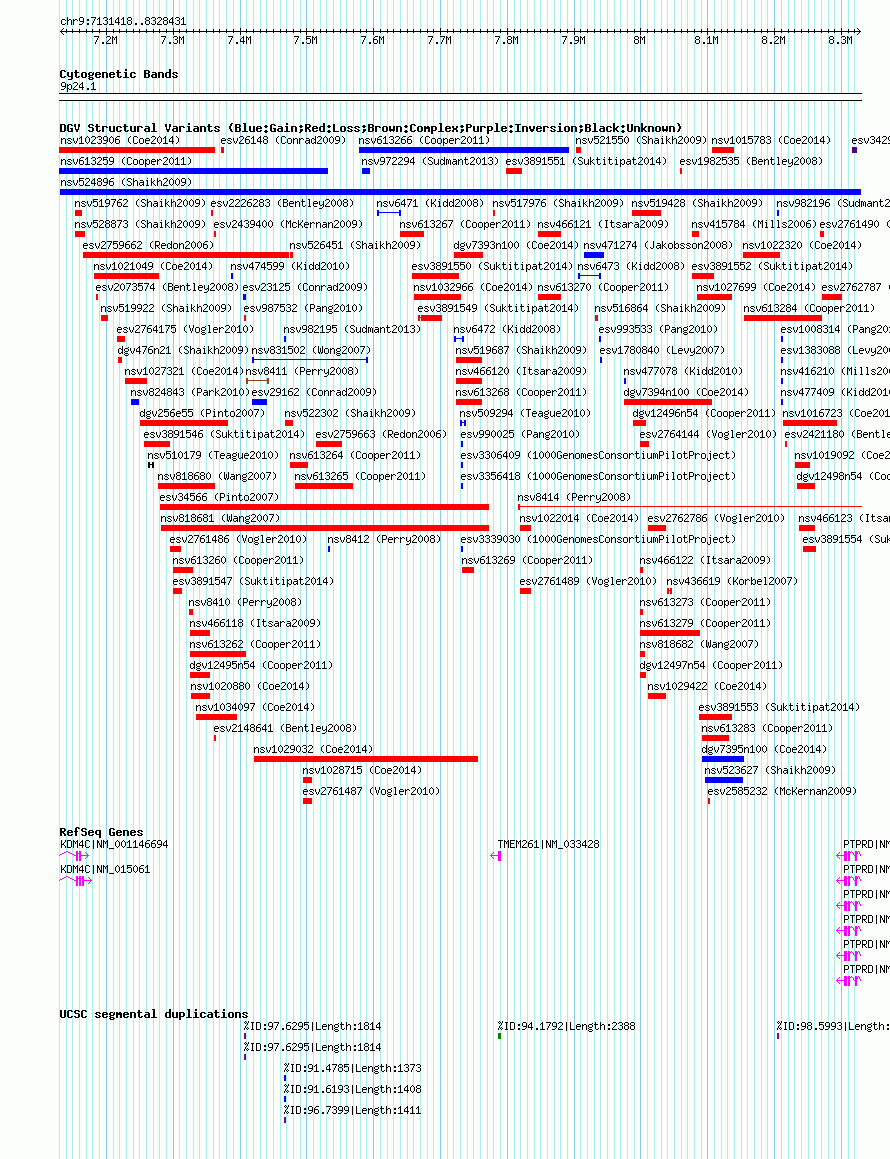Select nsv436619 (Korbel2007) variant label

[733, 581]
